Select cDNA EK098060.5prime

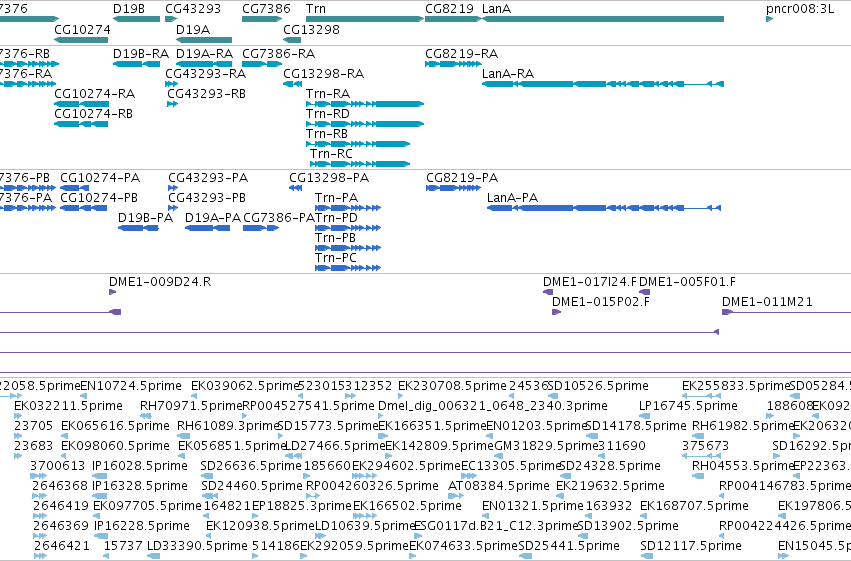click(x=116, y=447)
